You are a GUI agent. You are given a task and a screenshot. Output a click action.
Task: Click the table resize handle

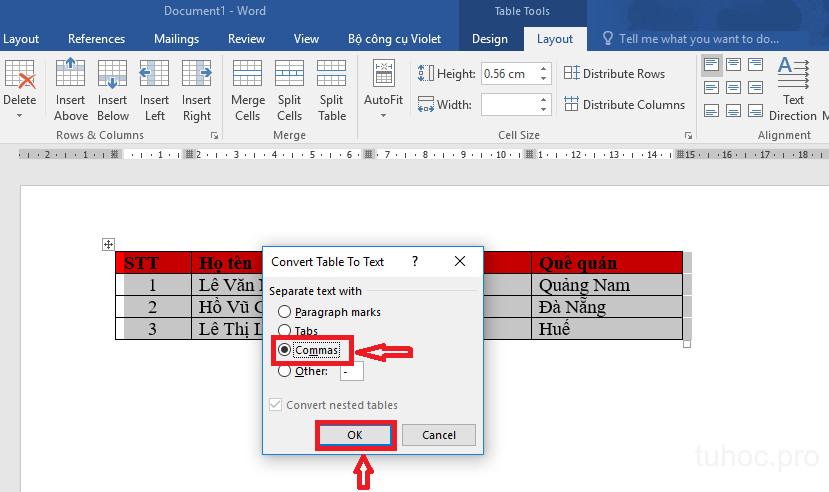(x=687, y=344)
